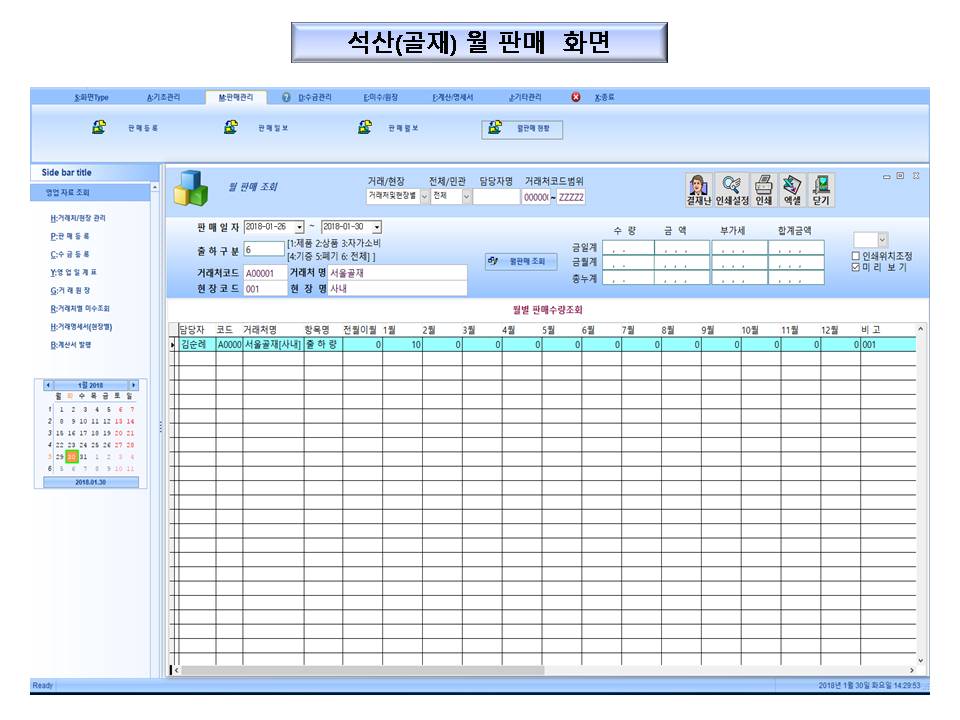Open 인쇄설정 print settings icon

point(731,189)
